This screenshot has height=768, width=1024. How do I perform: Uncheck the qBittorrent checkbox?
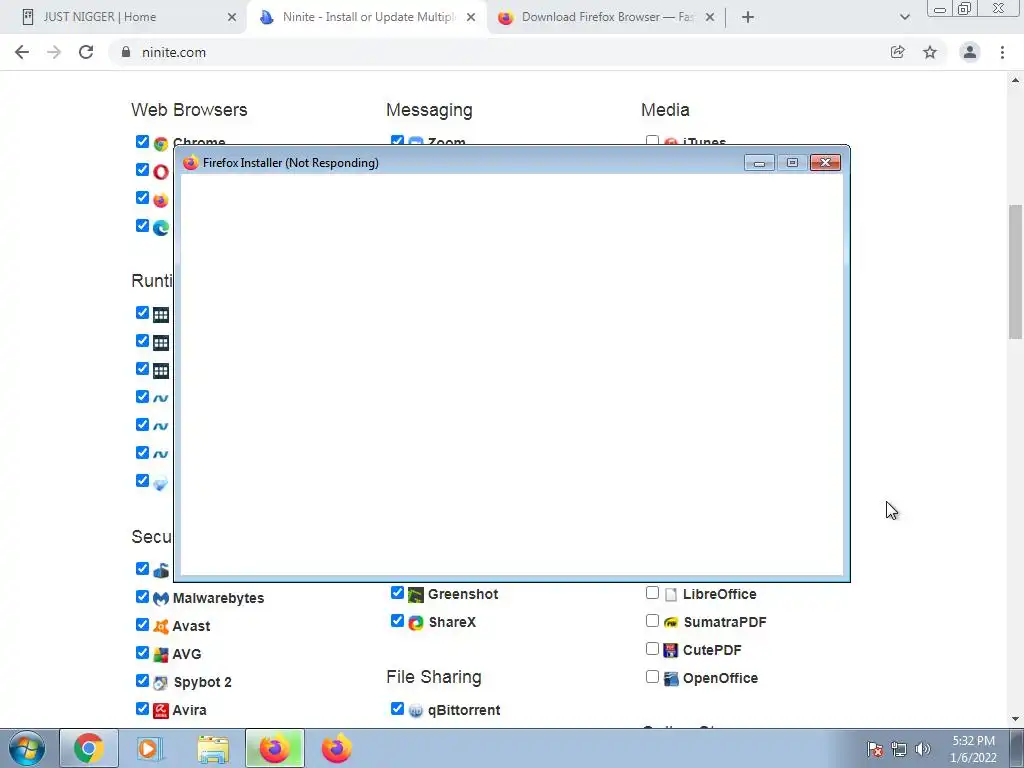(x=397, y=709)
